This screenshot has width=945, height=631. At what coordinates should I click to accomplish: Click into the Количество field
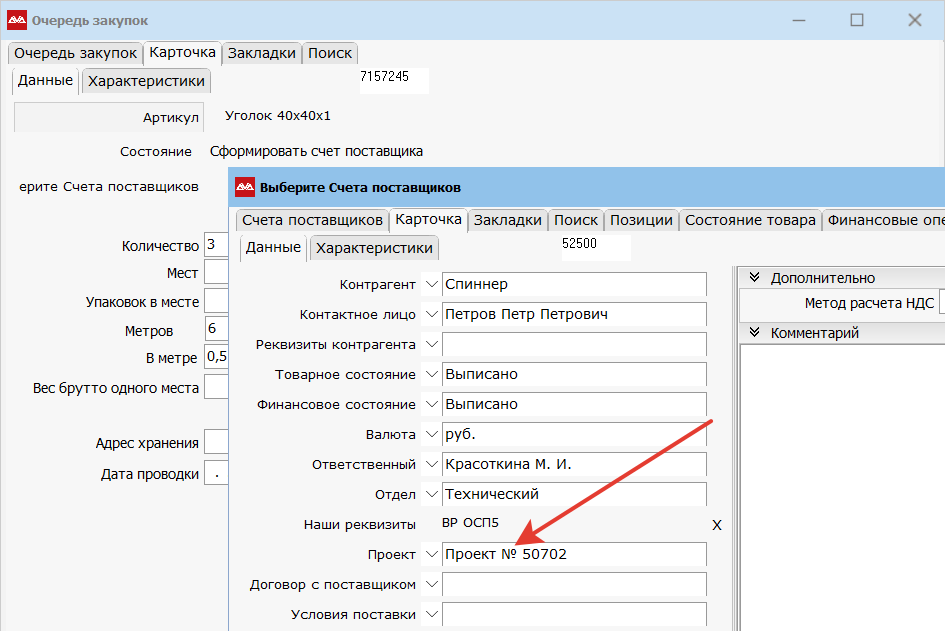click(215, 245)
